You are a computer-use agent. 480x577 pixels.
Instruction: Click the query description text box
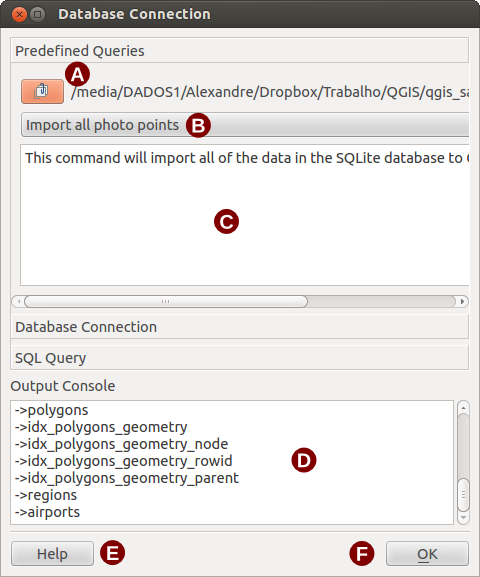[x=245, y=215]
